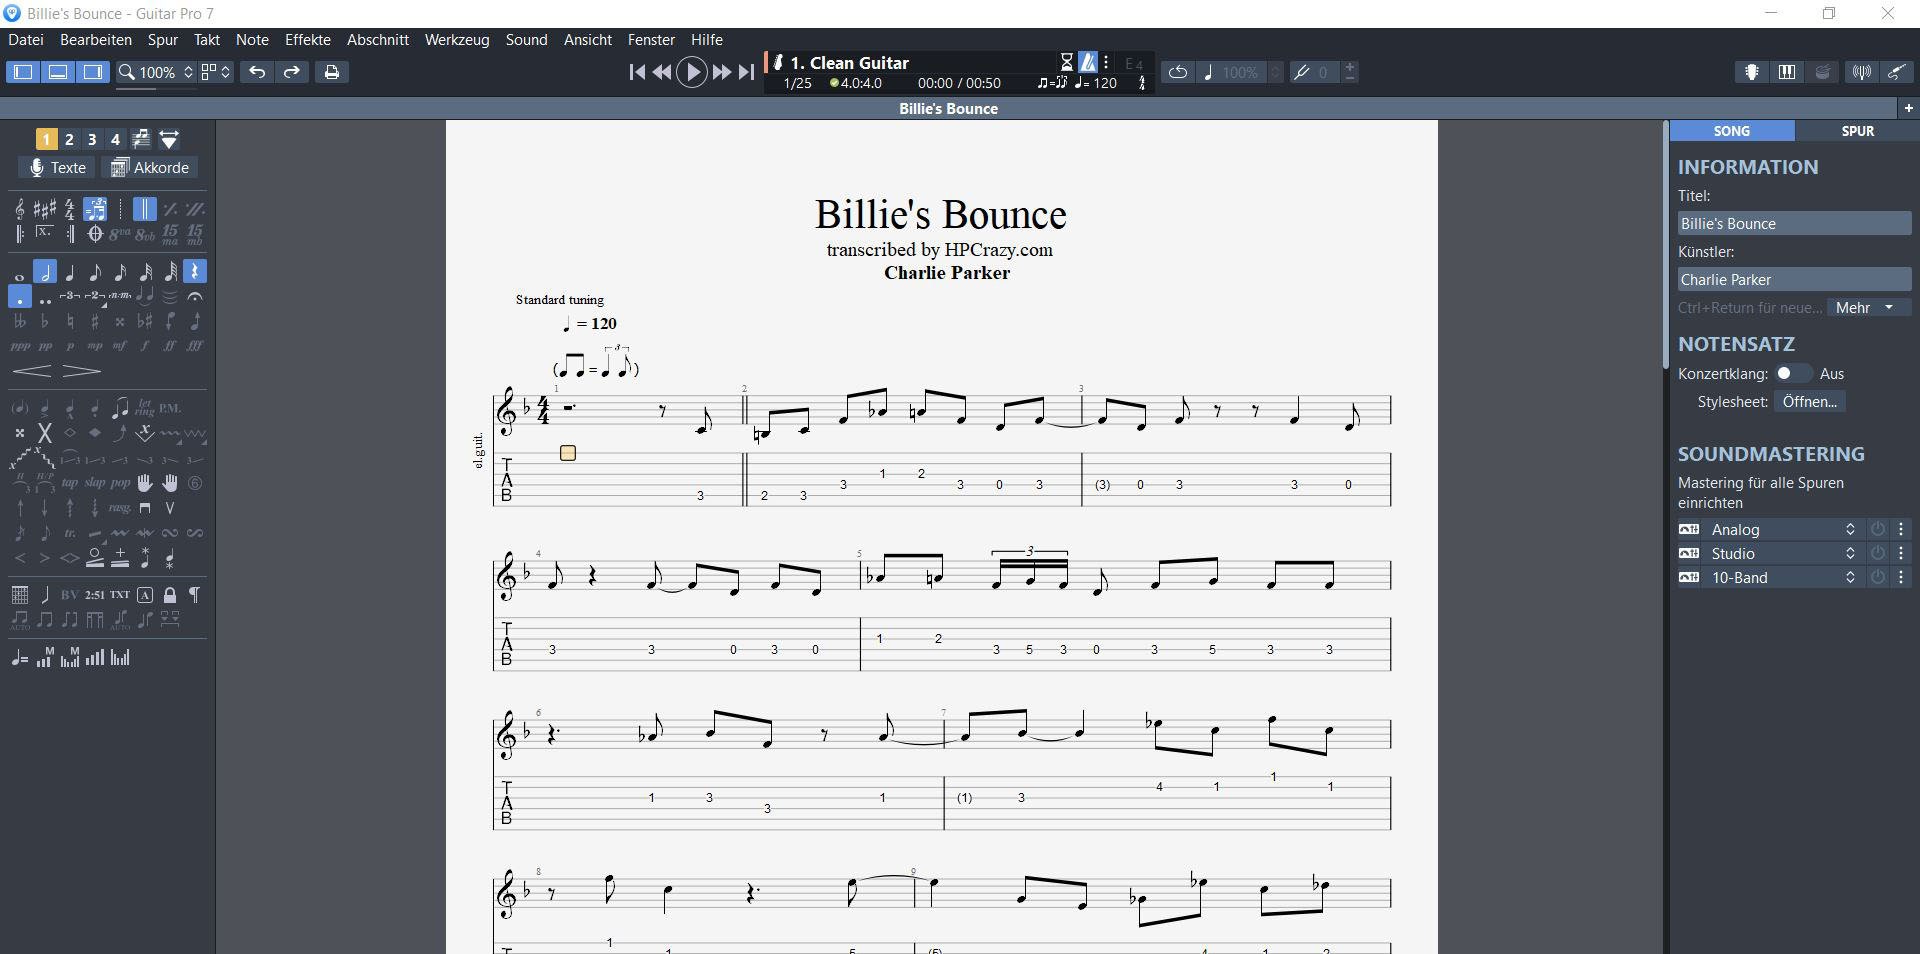Image resolution: width=1920 pixels, height=954 pixels.
Task: Toggle the count-in hourglass
Action: coord(1067,62)
